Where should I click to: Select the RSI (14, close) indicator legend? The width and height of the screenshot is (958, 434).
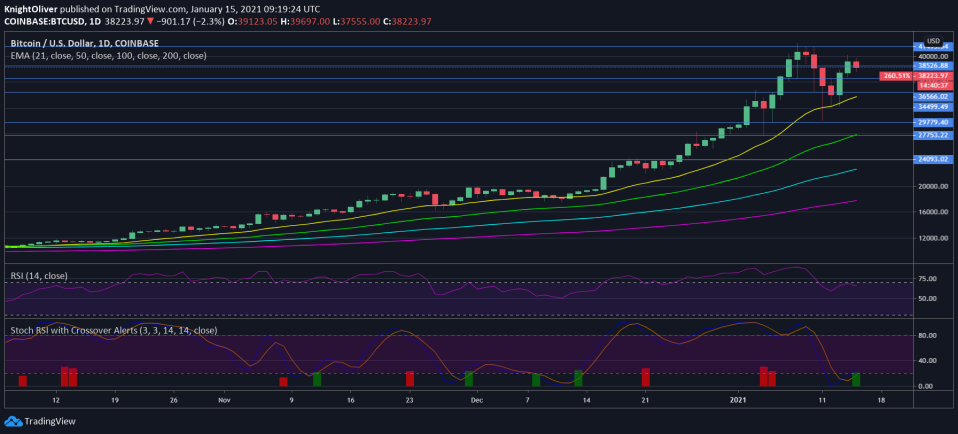tap(41, 273)
